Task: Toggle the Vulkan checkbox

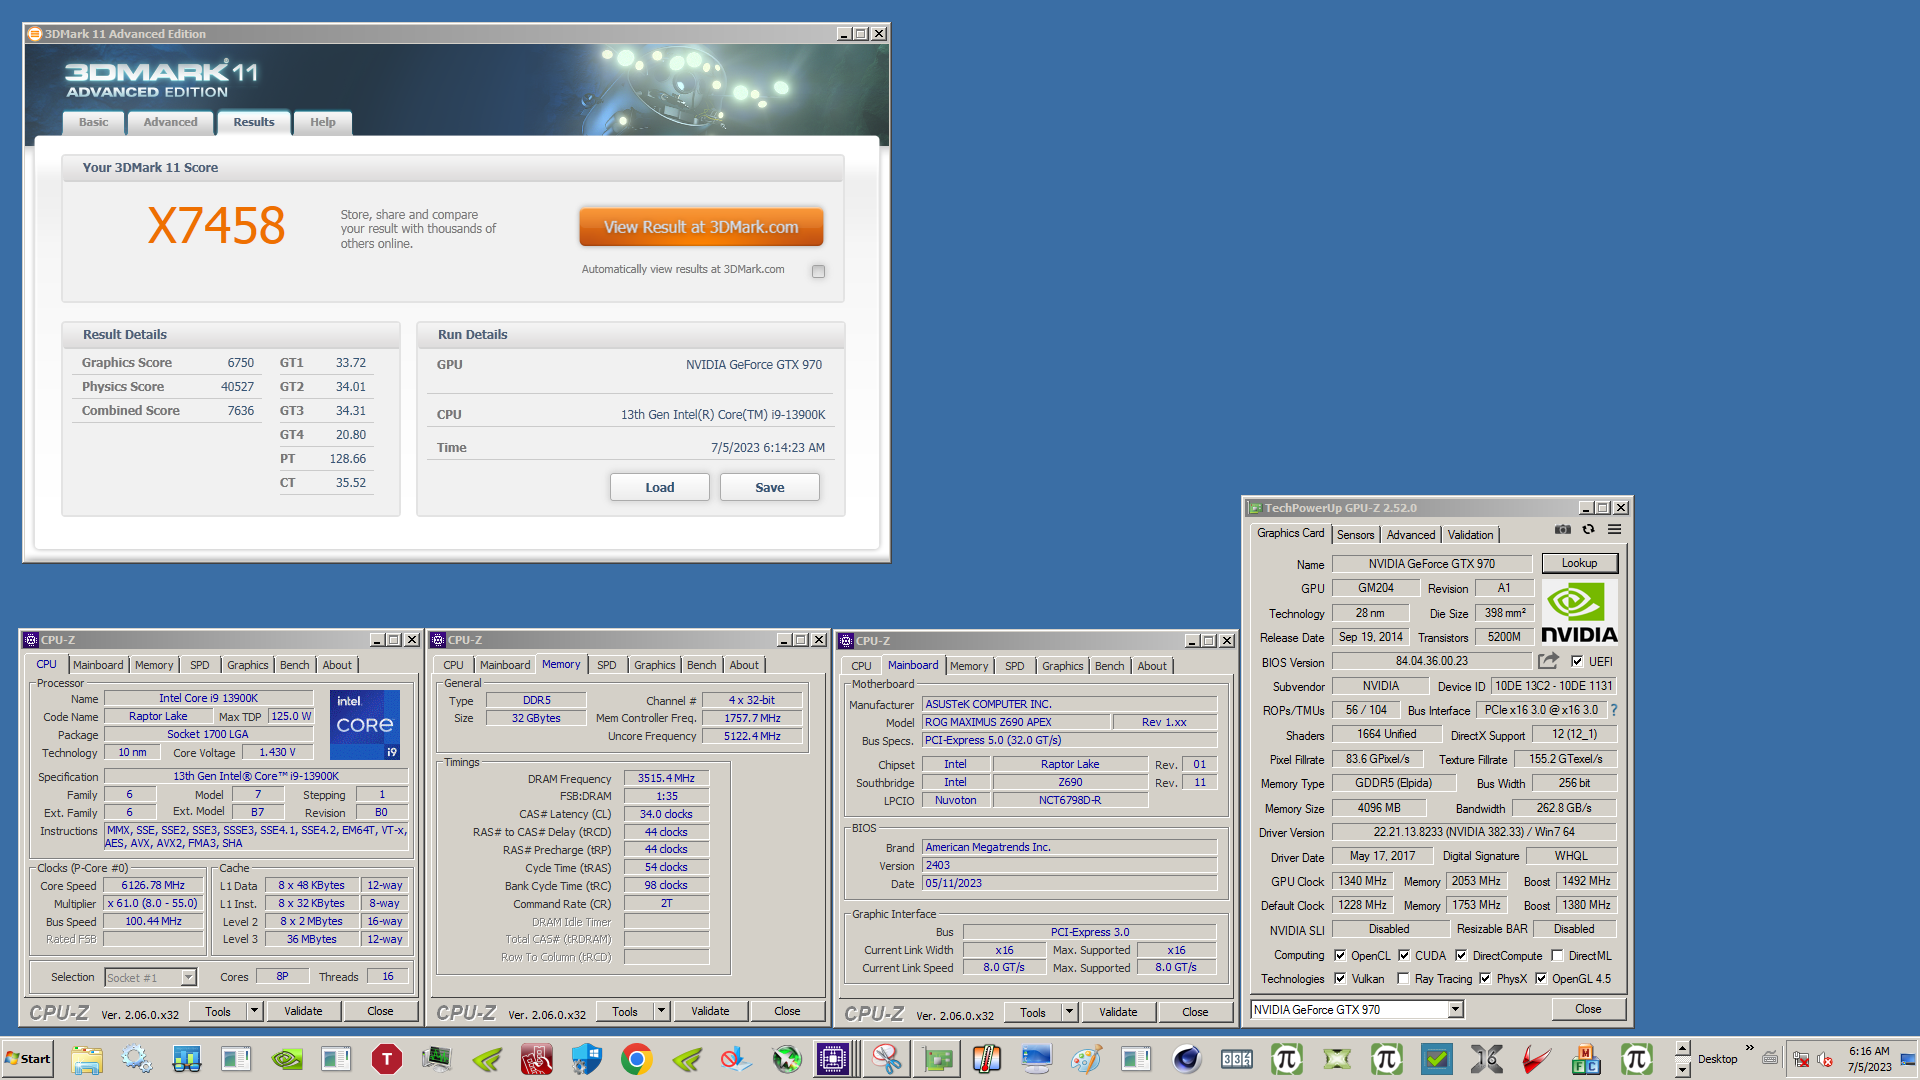Action: click(1340, 979)
